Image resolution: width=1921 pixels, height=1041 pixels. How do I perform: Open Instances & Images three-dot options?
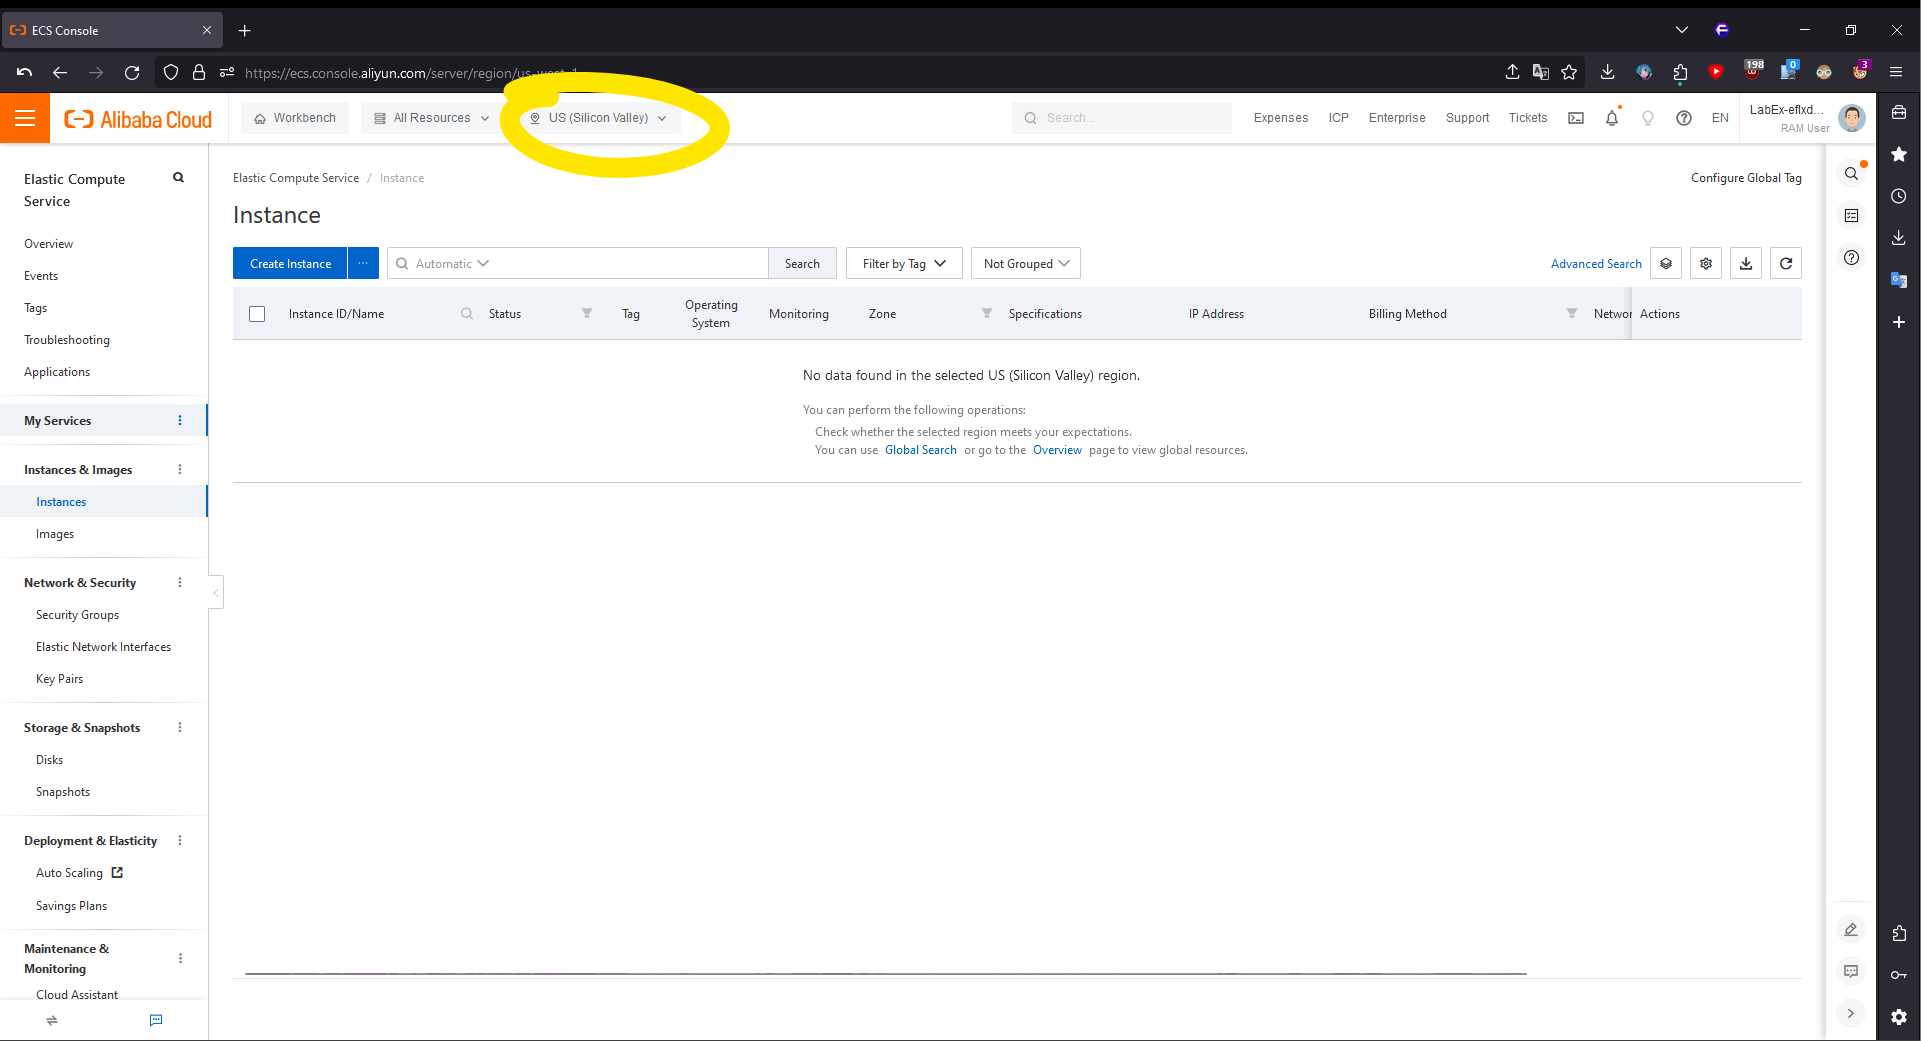(180, 470)
